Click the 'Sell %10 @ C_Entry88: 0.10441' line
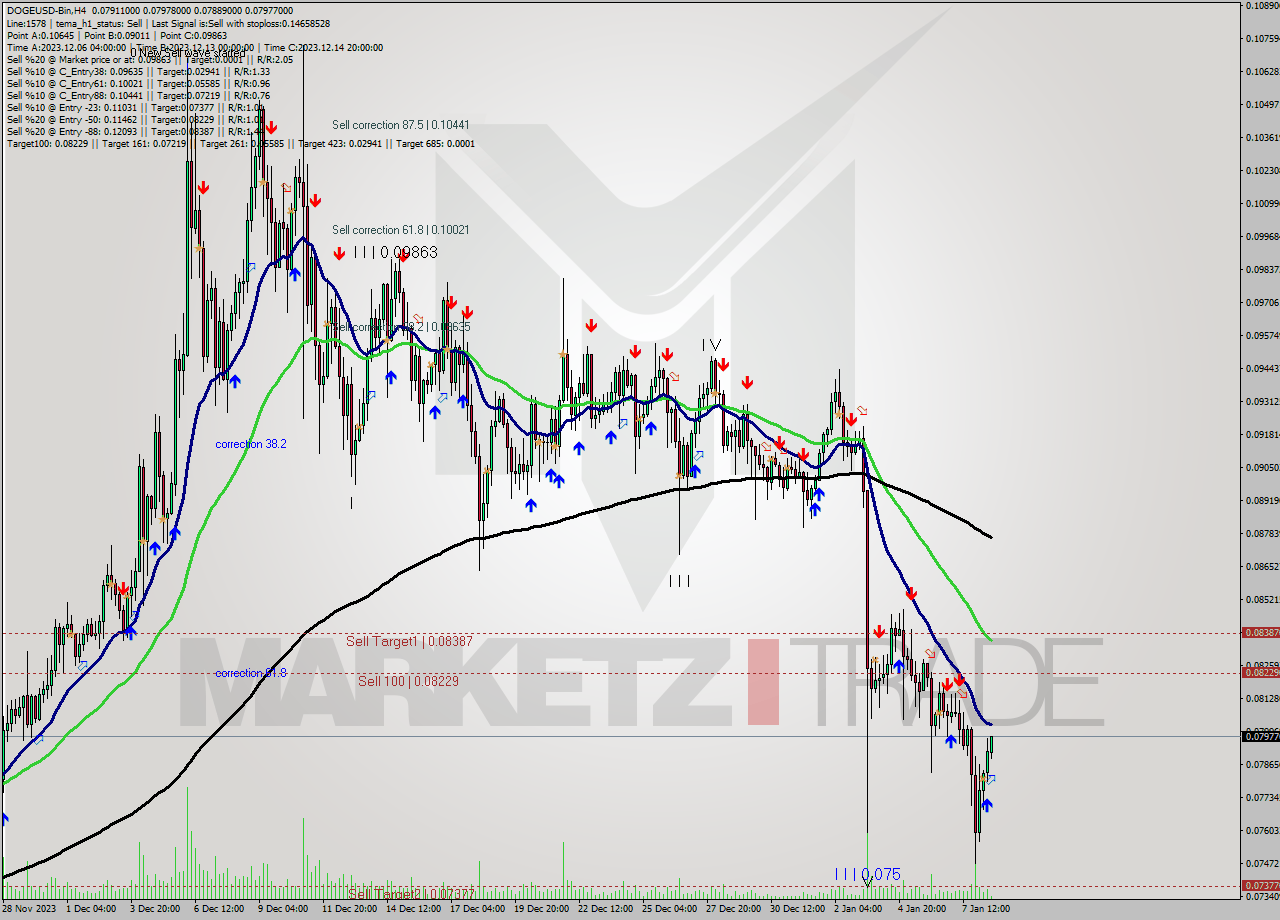The width and height of the screenshot is (1280, 920). [x=138, y=95]
